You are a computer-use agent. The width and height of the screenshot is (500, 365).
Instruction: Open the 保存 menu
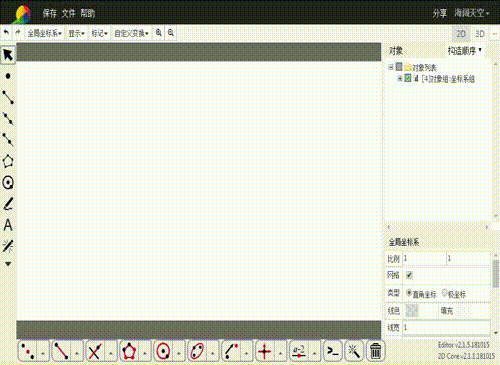coord(49,13)
